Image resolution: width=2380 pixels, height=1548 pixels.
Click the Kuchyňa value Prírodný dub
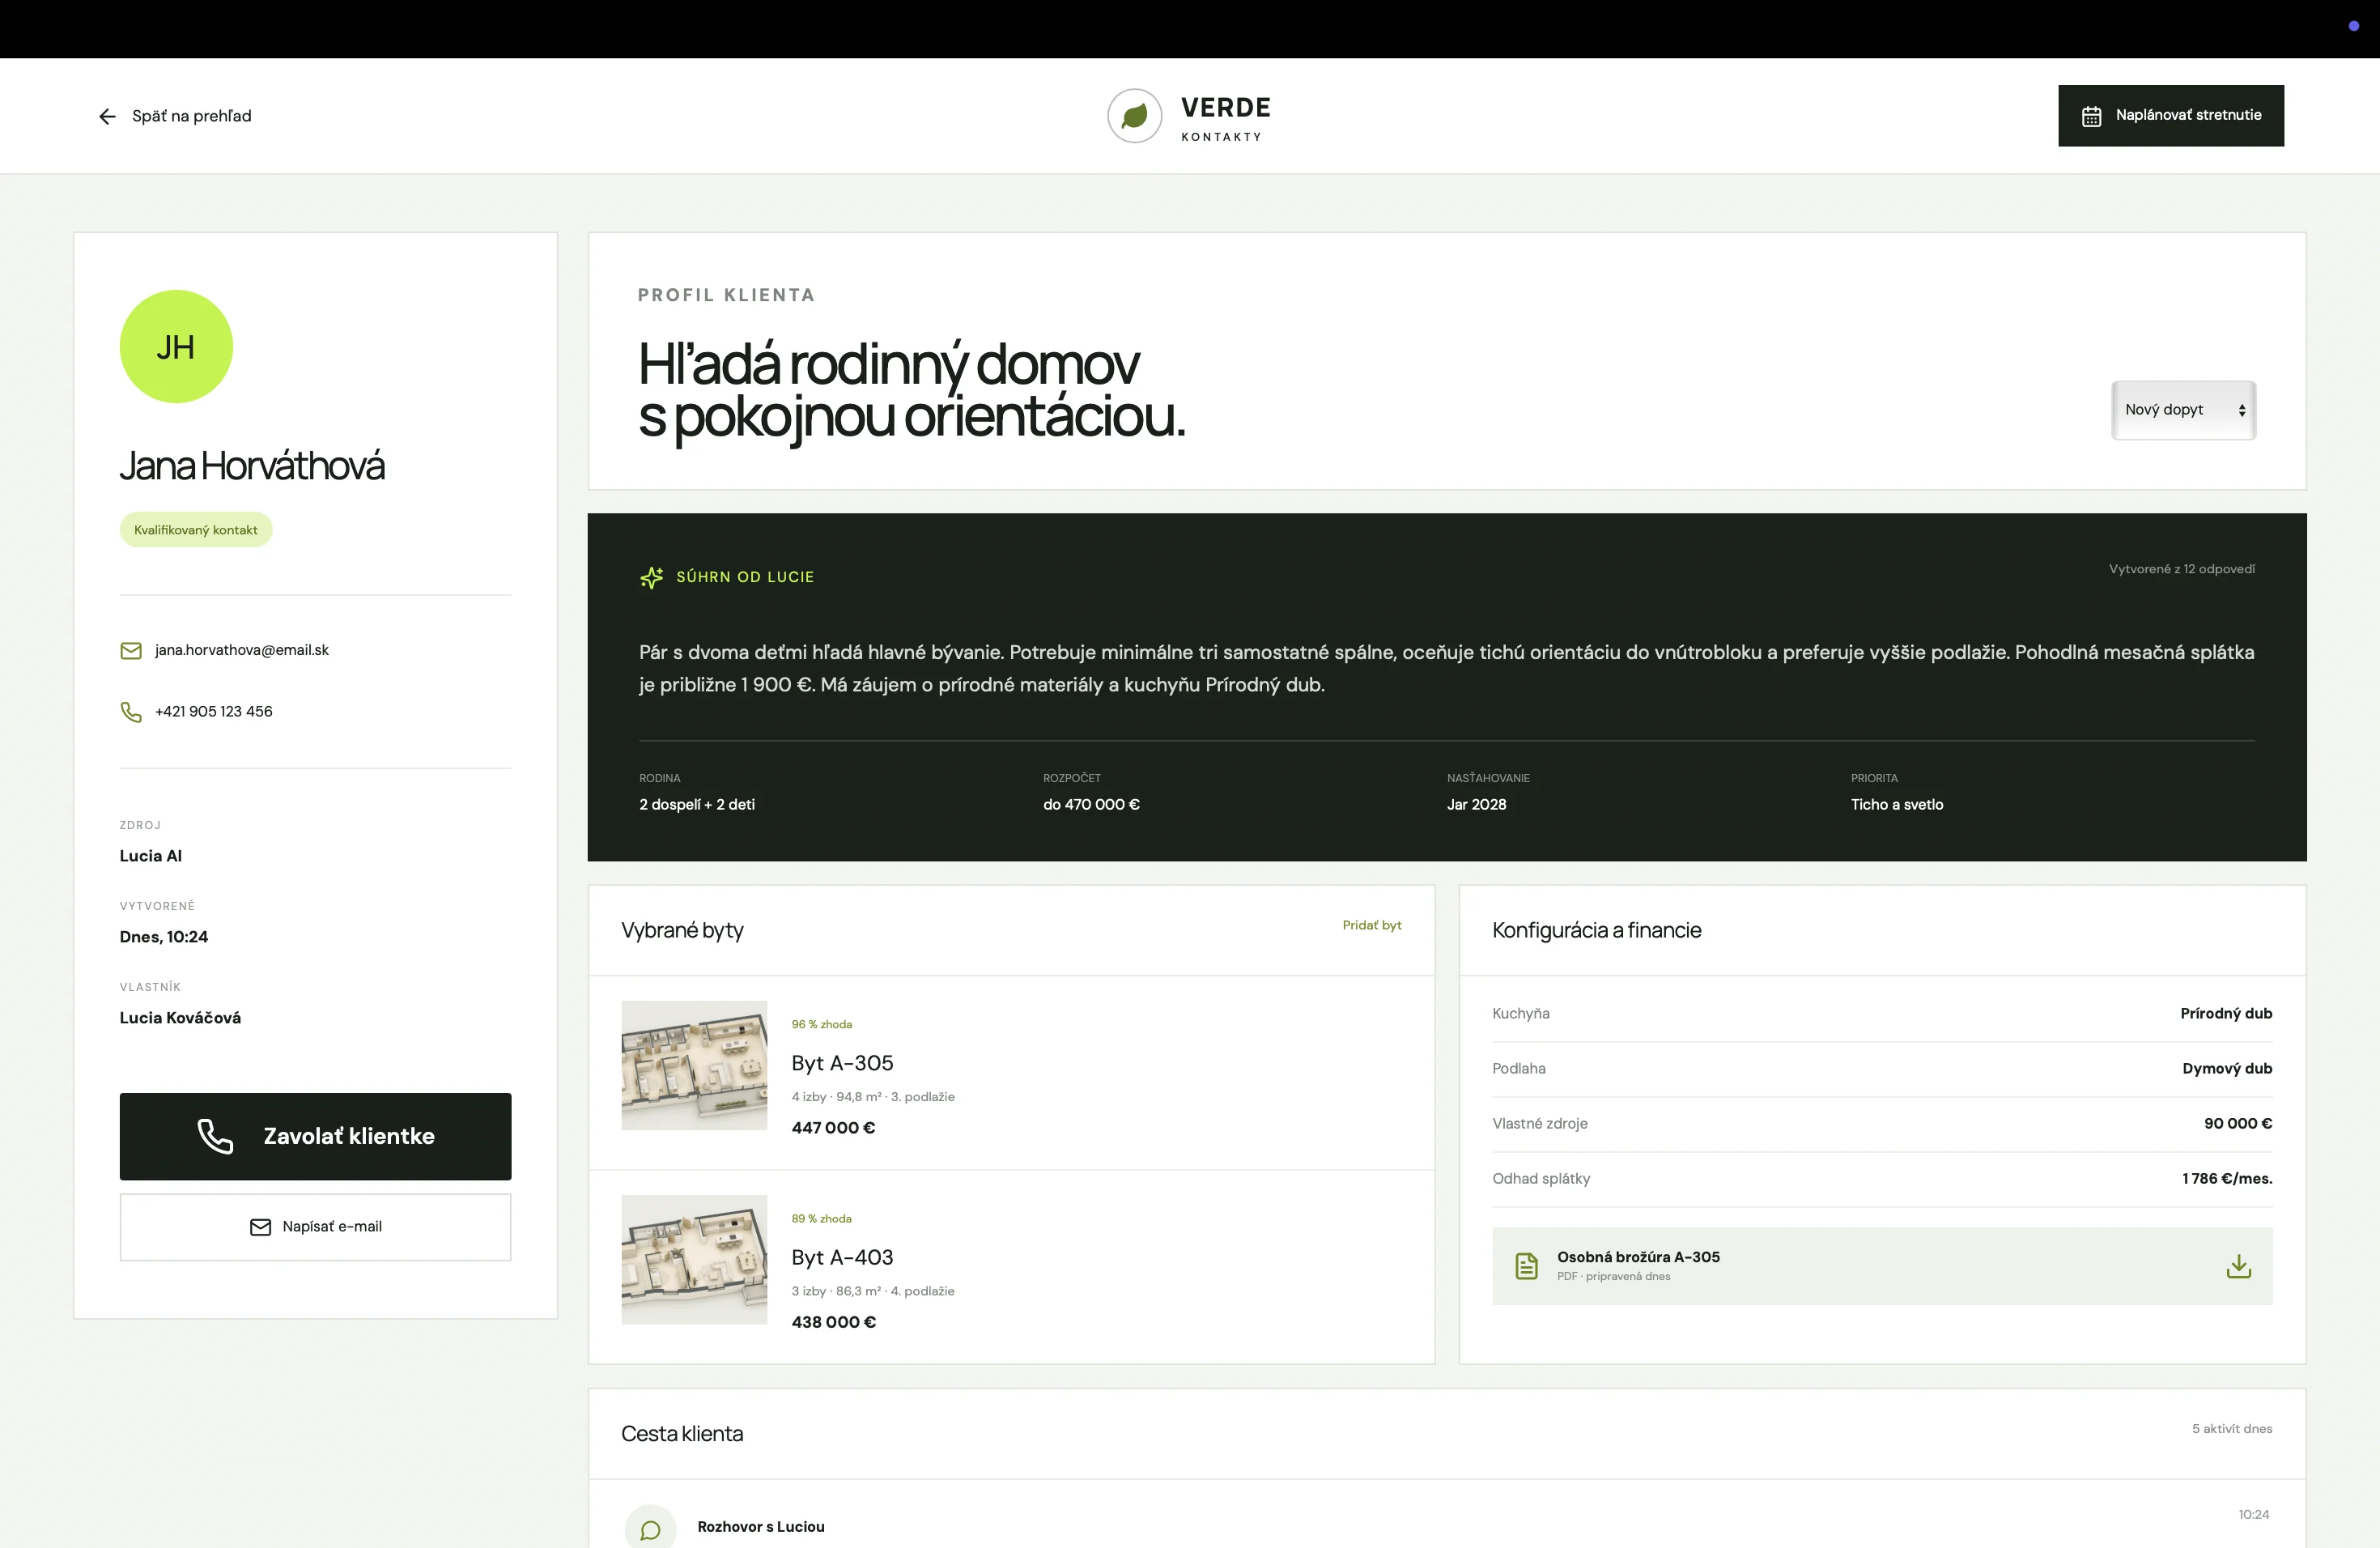(x=2226, y=1014)
